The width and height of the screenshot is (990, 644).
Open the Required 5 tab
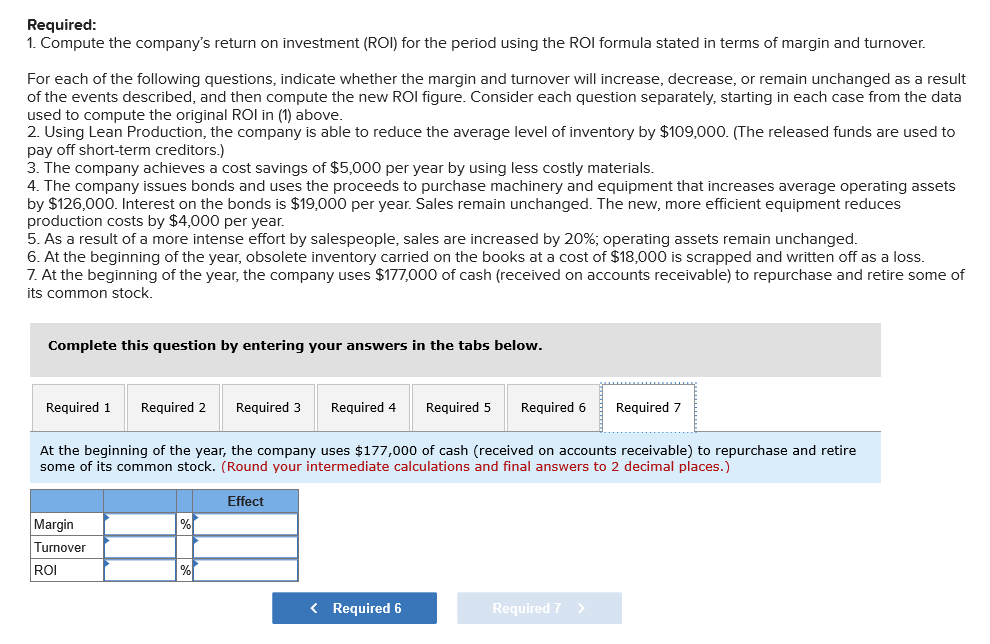click(x=458, y=407)
